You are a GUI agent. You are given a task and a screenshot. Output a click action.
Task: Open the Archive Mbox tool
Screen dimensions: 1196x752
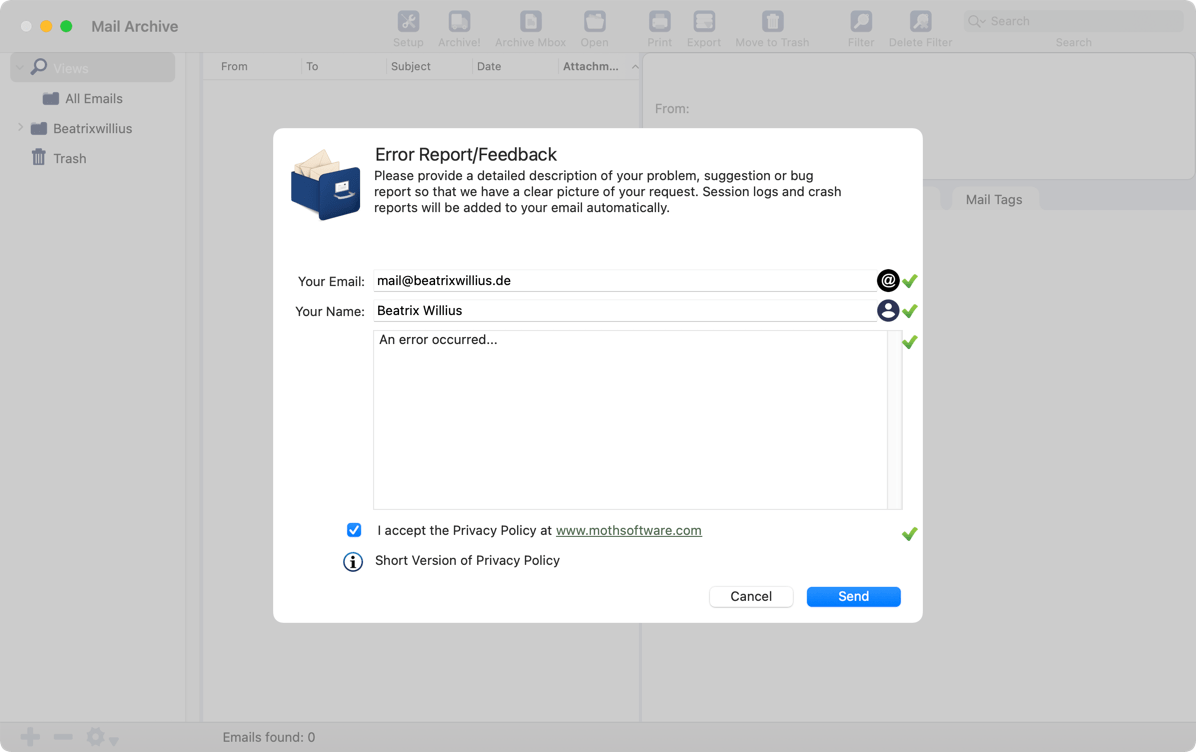tap(530, 22)
